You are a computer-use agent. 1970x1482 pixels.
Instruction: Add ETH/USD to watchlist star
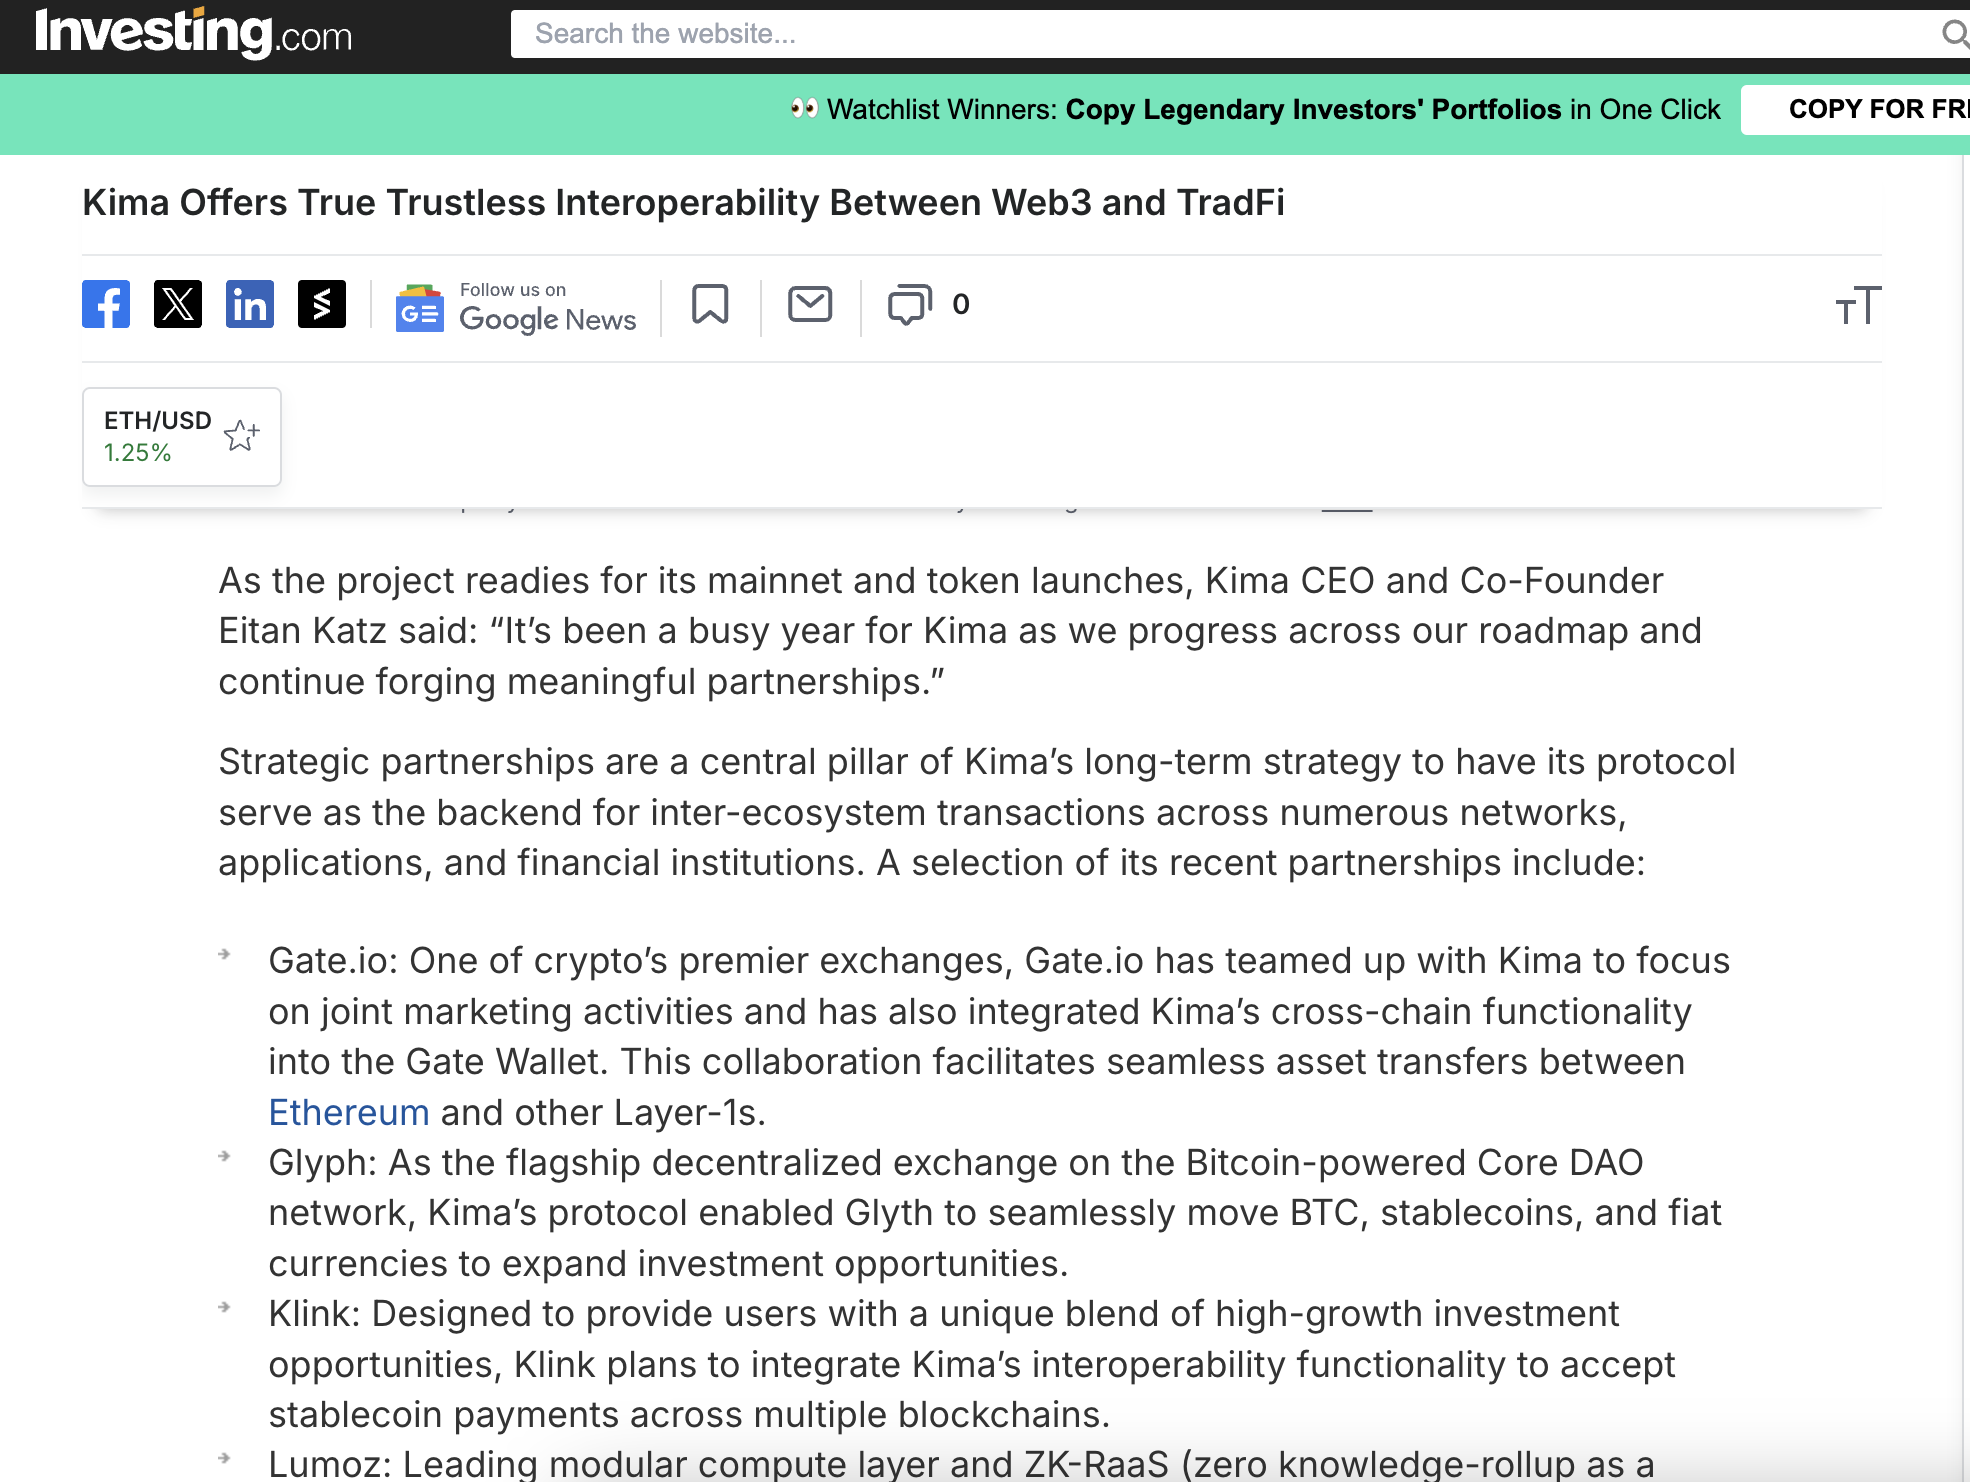pos(241,436)
